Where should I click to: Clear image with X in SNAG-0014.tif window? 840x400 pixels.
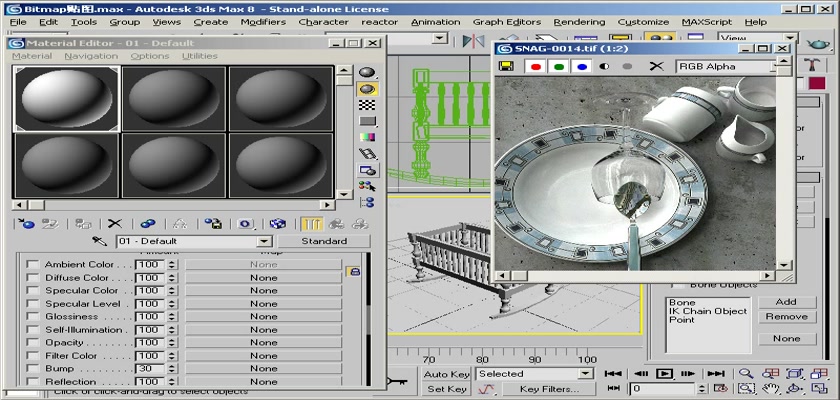pos(656,66)
